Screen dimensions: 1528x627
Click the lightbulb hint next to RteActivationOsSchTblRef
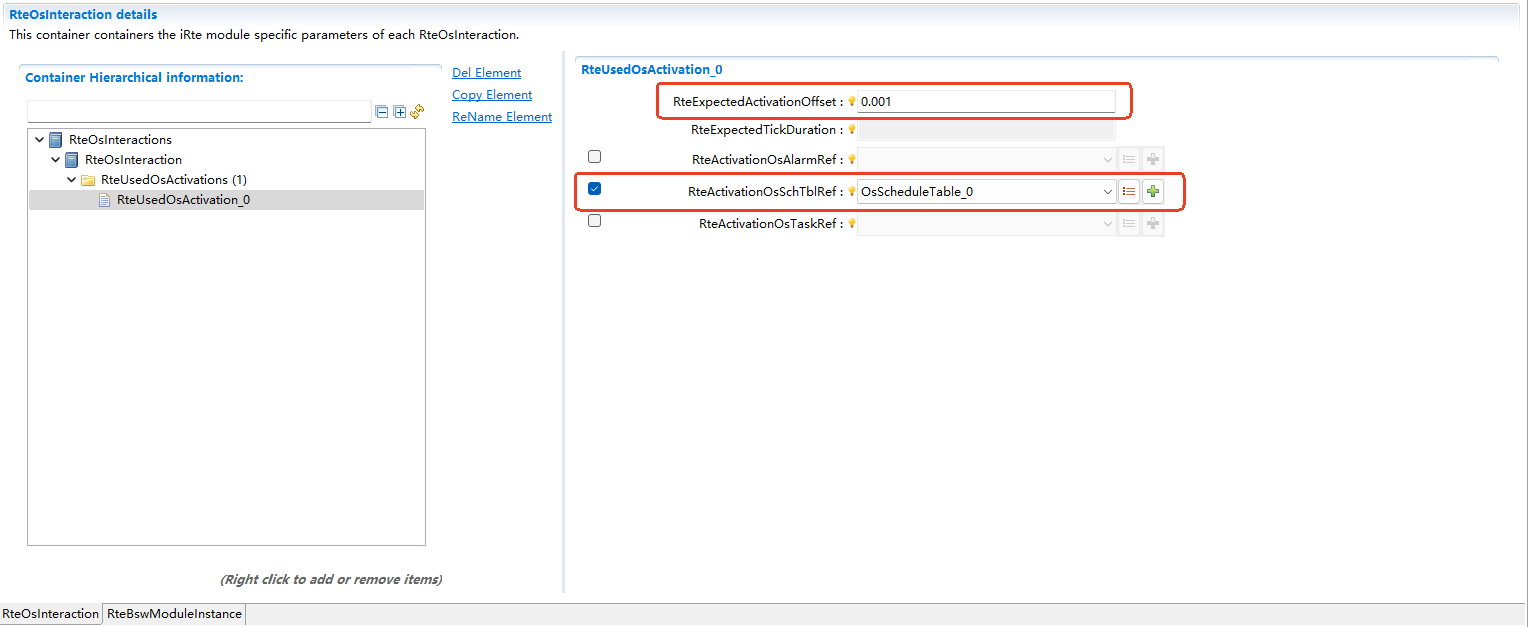tap(852, 192)
